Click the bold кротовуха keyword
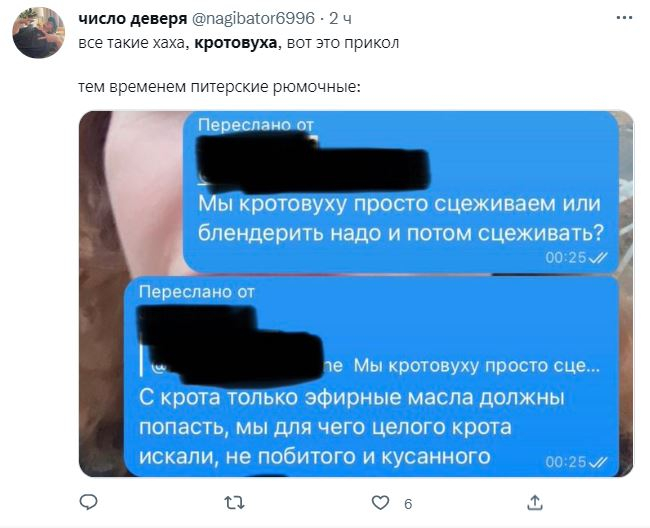This screenshot has height=528, width=650. coord(235,43)
